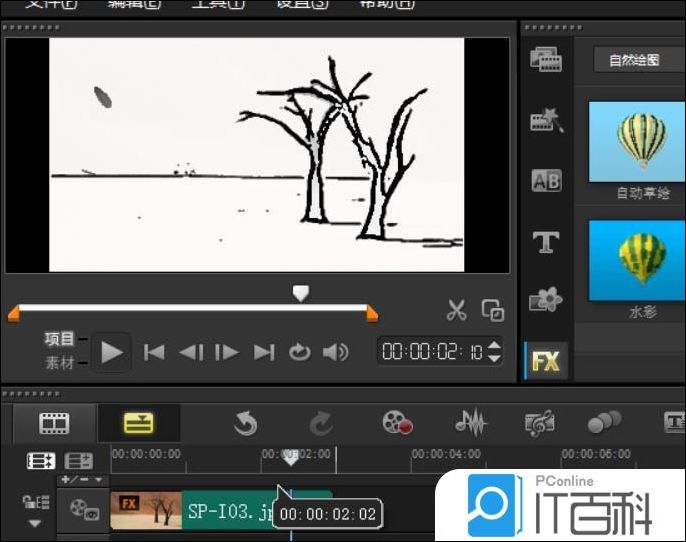This screenshot has height=542, width=686.
Task: Open the Transitions AB icon
Action: (546, 180)
